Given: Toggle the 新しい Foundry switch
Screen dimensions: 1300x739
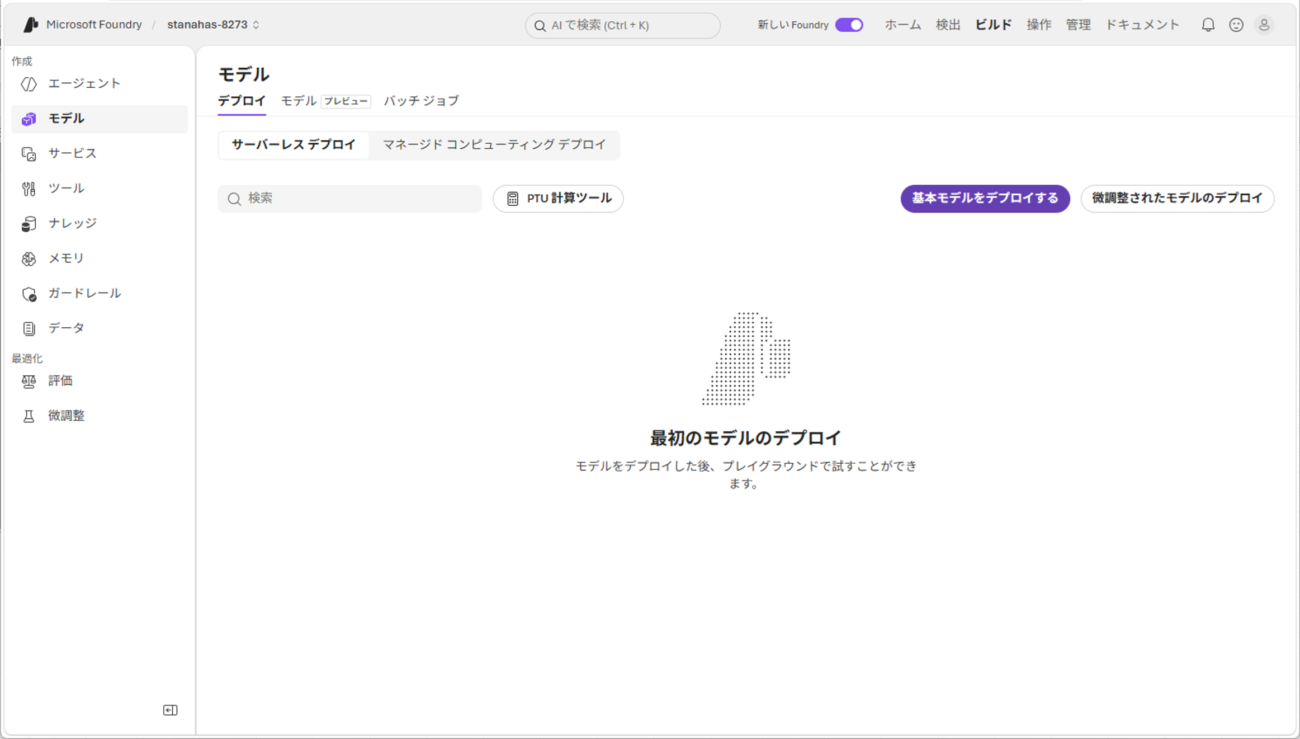Looking at the screenshot, I should click(849, 25).
